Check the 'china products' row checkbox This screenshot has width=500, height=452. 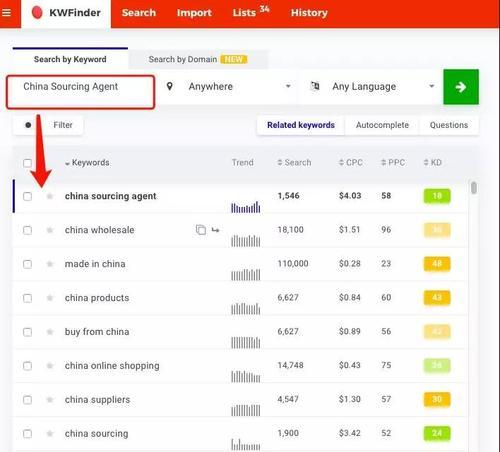pyautogui.click(x=27, y=298)
